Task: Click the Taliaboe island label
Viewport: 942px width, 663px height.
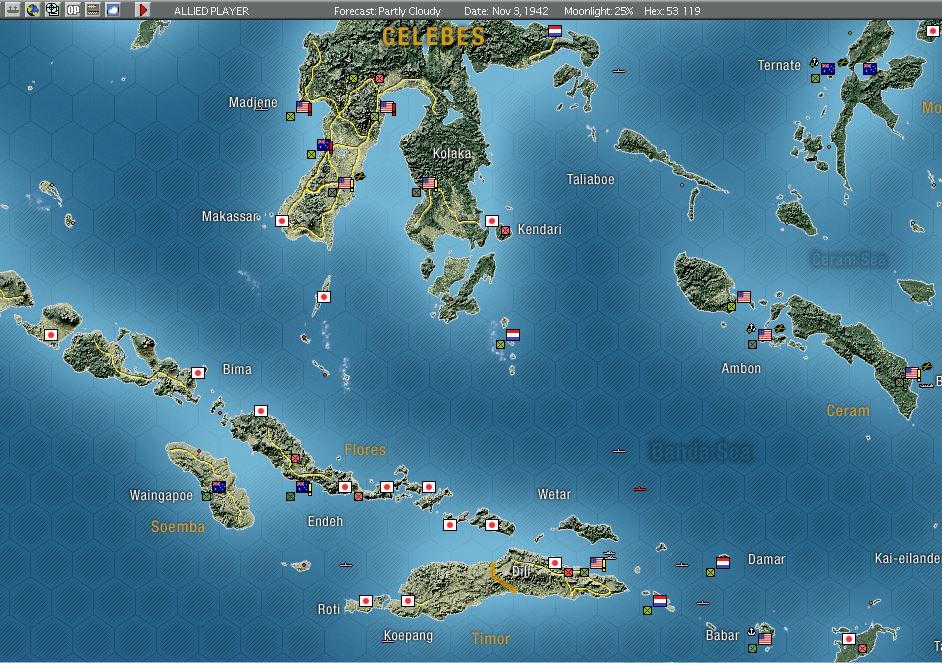Action: pos(591,179)
